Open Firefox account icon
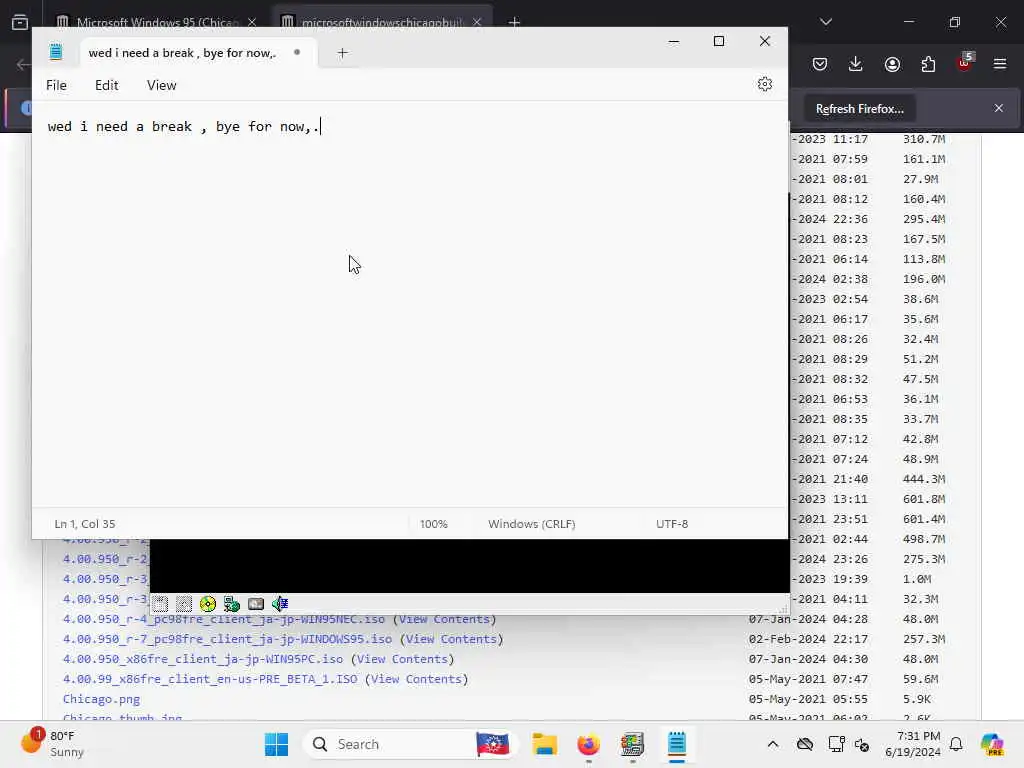The image size is (1024, 768). (892, 64)
